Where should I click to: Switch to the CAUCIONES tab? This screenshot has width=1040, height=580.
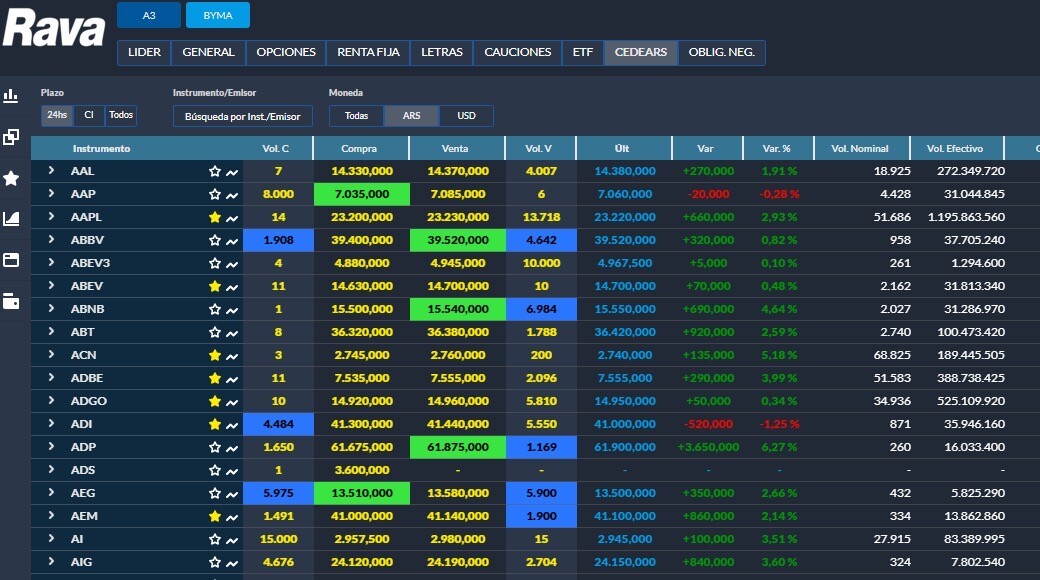pos(517,52)
